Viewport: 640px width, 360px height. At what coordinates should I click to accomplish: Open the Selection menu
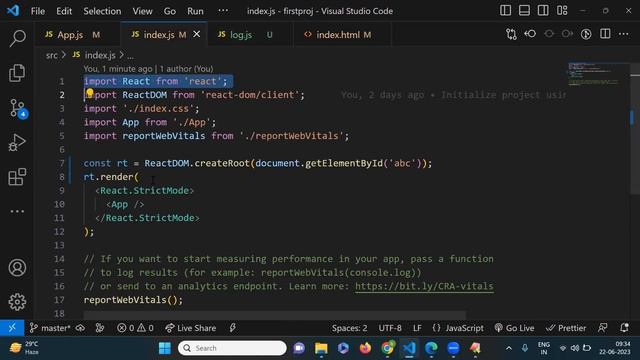coord(102,11)
